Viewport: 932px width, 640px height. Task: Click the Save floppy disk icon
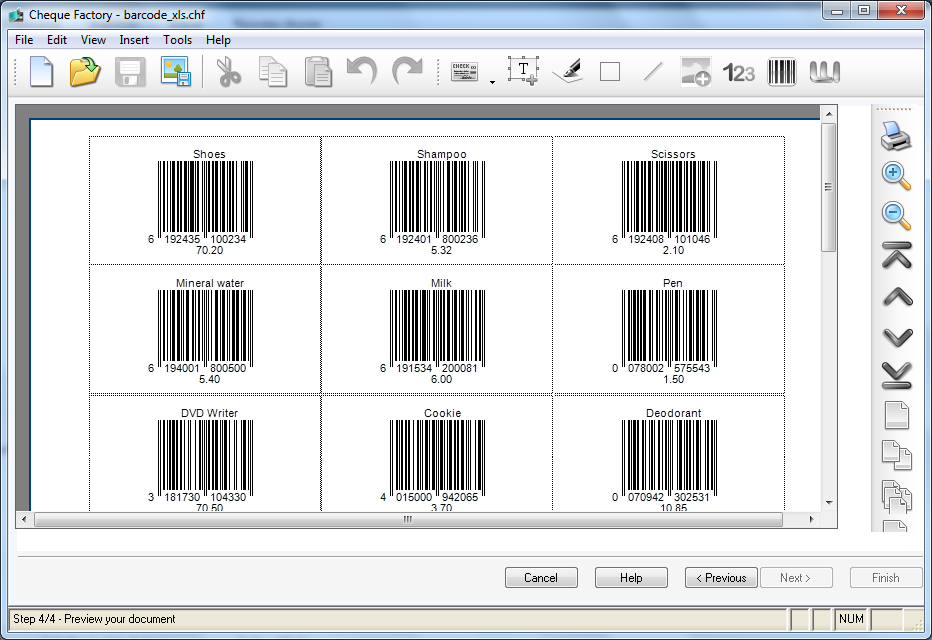130,72
